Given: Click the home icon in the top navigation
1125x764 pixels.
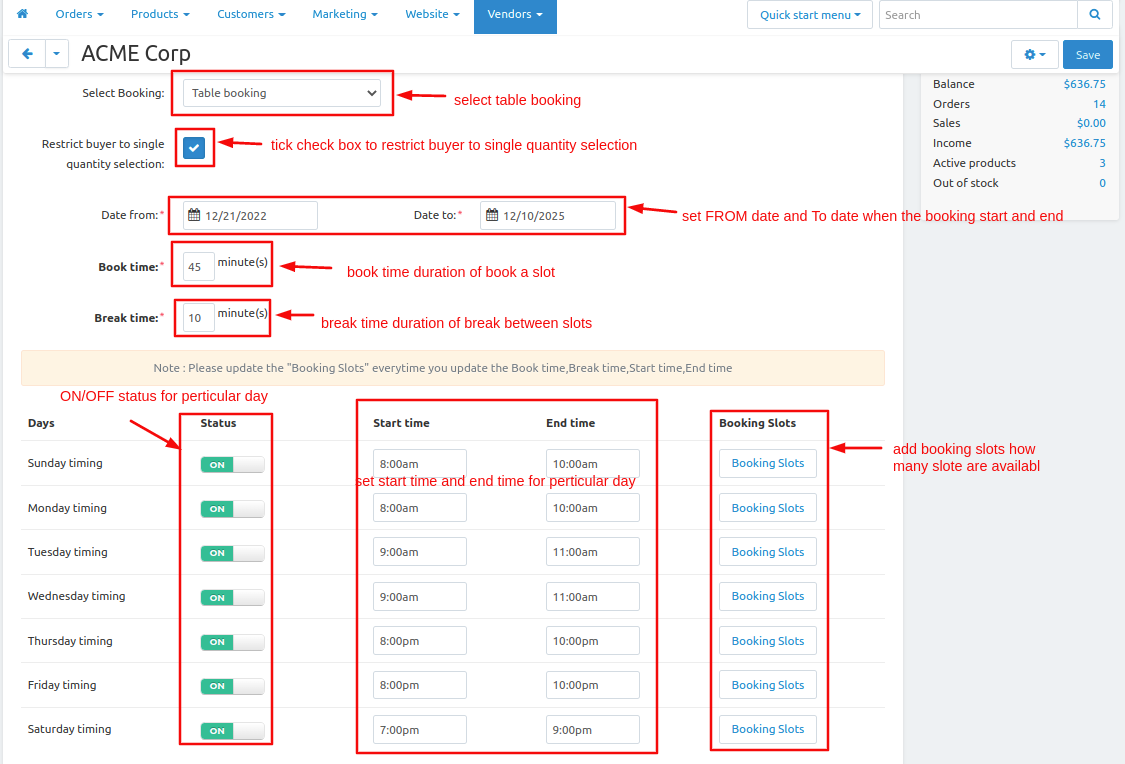Looking at the screenshot, I should 22,15.
